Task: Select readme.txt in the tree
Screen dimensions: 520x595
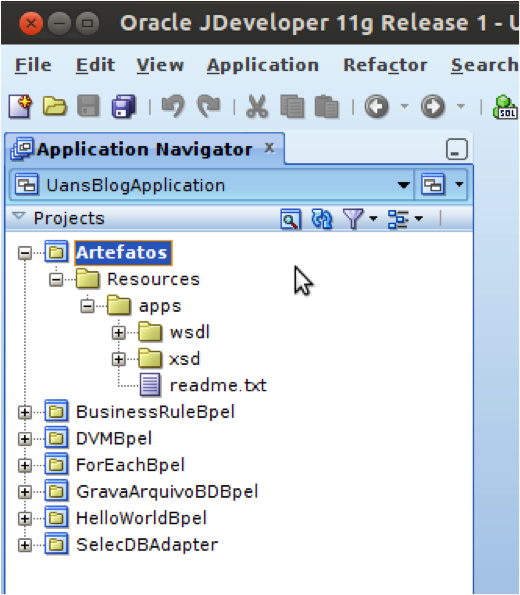Action: pyautogui.click(x=218, y=386)
